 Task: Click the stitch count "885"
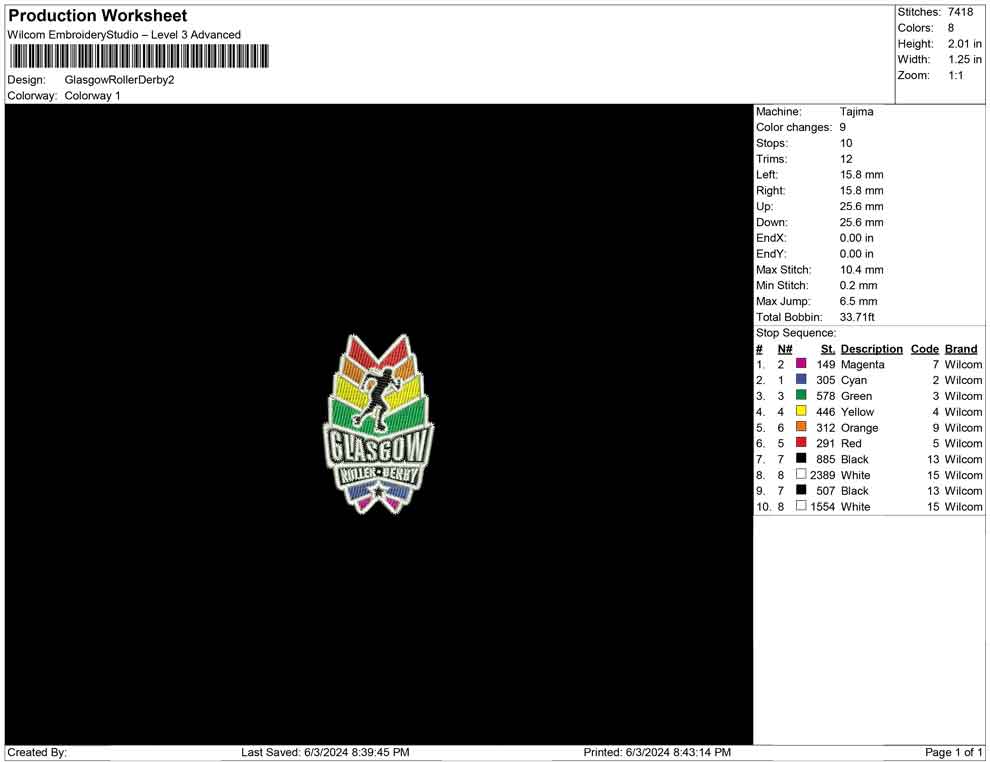click(826, 460)
